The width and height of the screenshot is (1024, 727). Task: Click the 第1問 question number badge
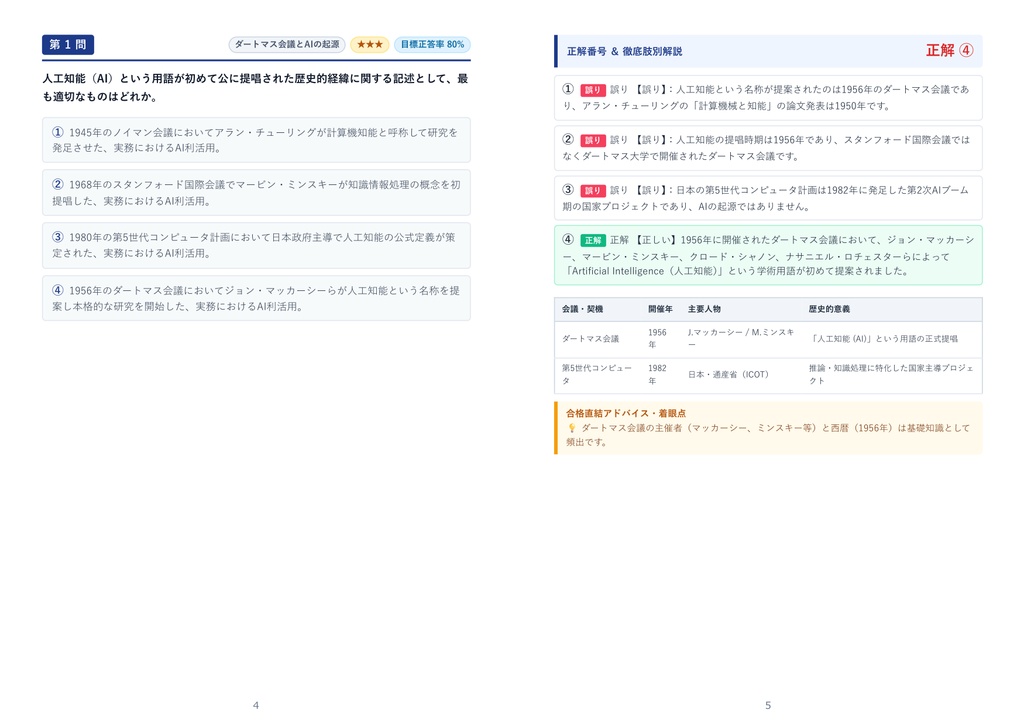point(68,44)
